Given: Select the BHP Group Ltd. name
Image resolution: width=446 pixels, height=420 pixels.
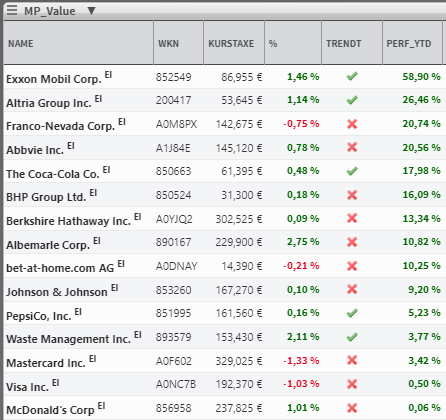Looking at the screenshot, I should [46, 197].
